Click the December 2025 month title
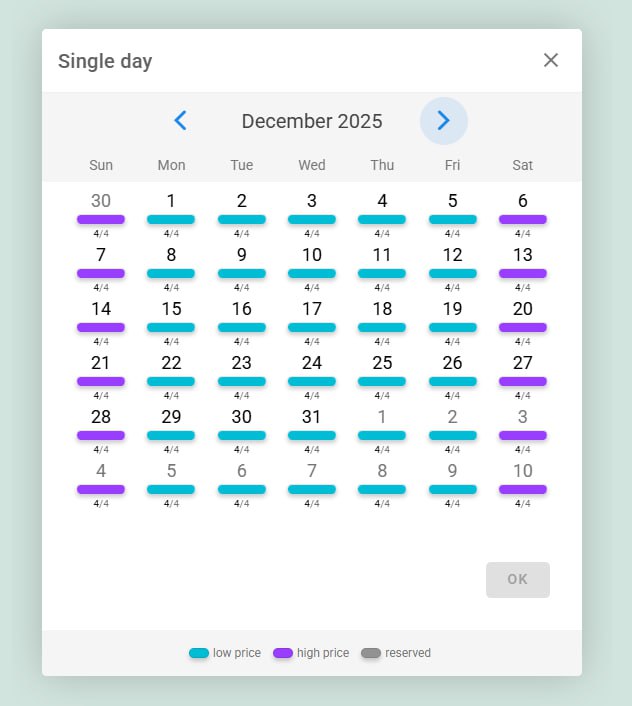This screenshot has width=632, height=706. [x=312, y=121]
